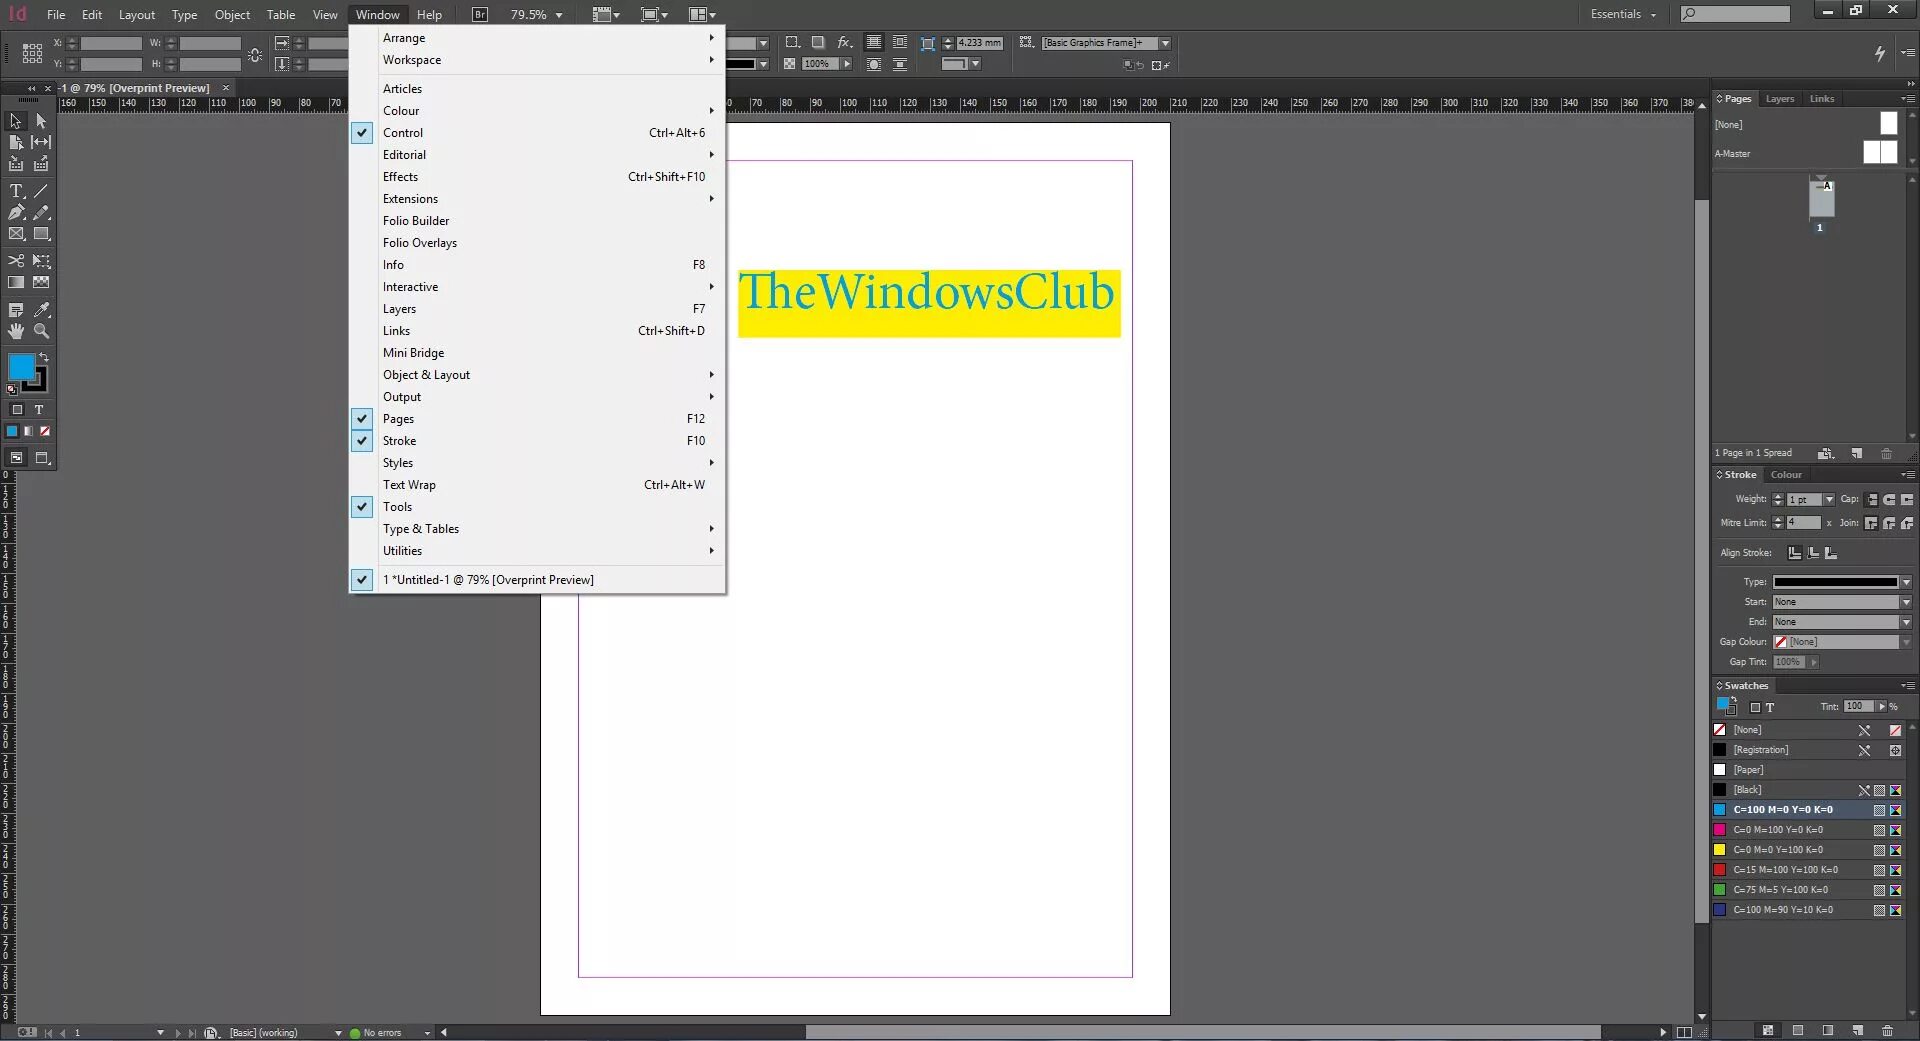Click the fx effects icon in Control panel
The width and height of the screenshot is (1920, 1041).
845,42
